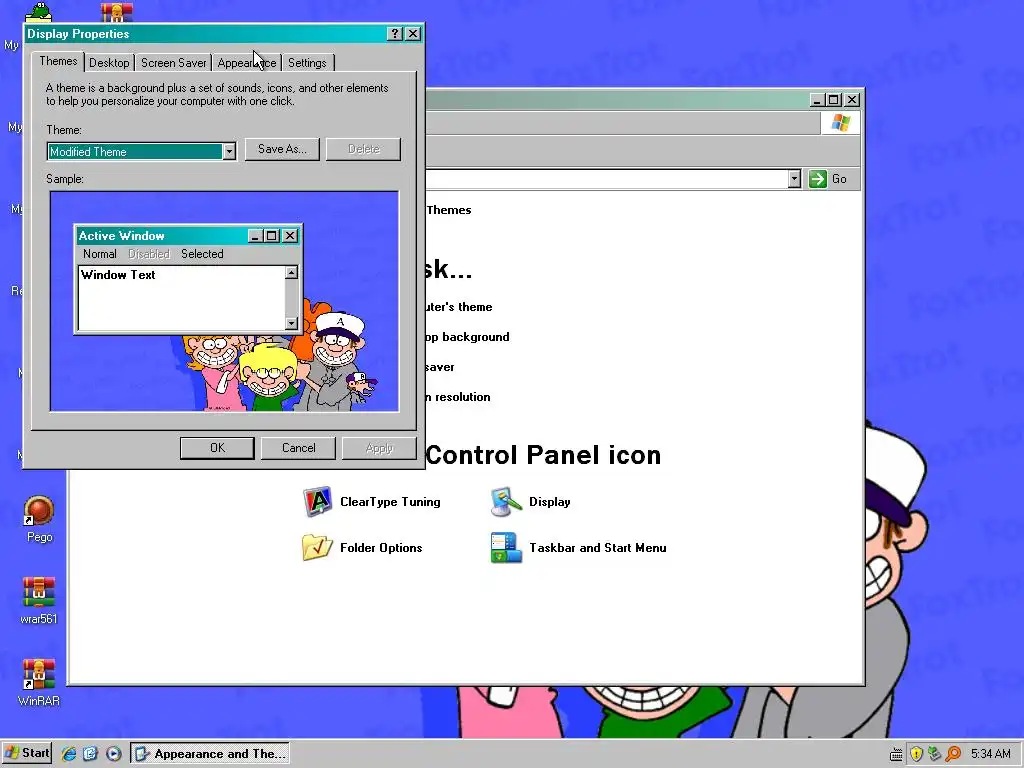
Task: Click the green Go arrow button
Action: pyautogui.click(x=818, y=179)
